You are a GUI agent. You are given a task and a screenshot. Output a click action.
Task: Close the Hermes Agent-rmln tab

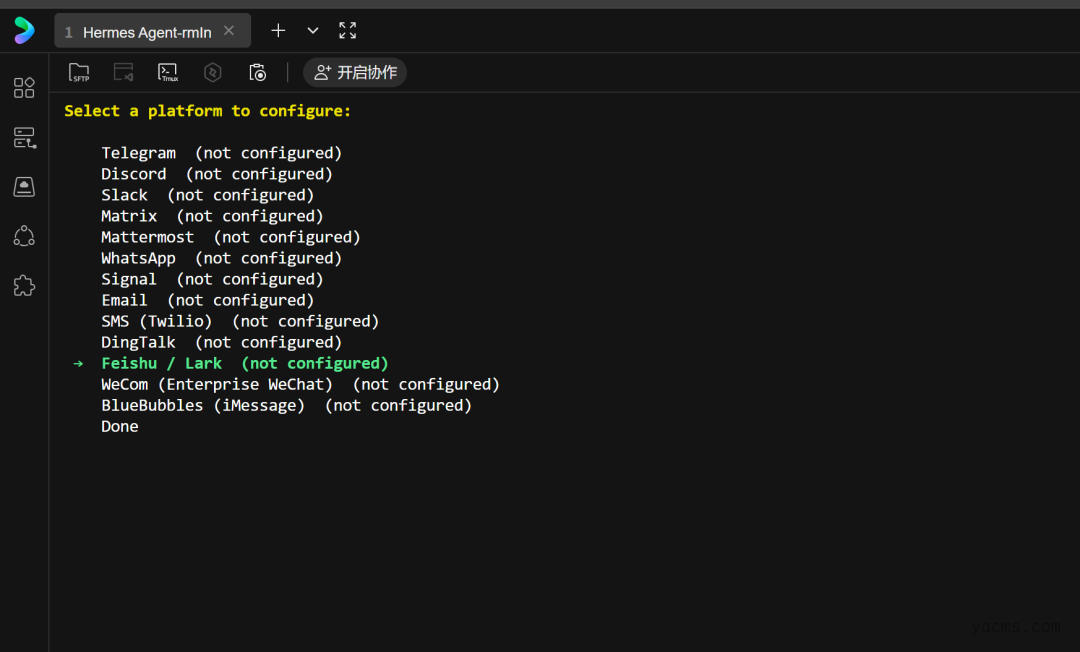pos(229,31)
